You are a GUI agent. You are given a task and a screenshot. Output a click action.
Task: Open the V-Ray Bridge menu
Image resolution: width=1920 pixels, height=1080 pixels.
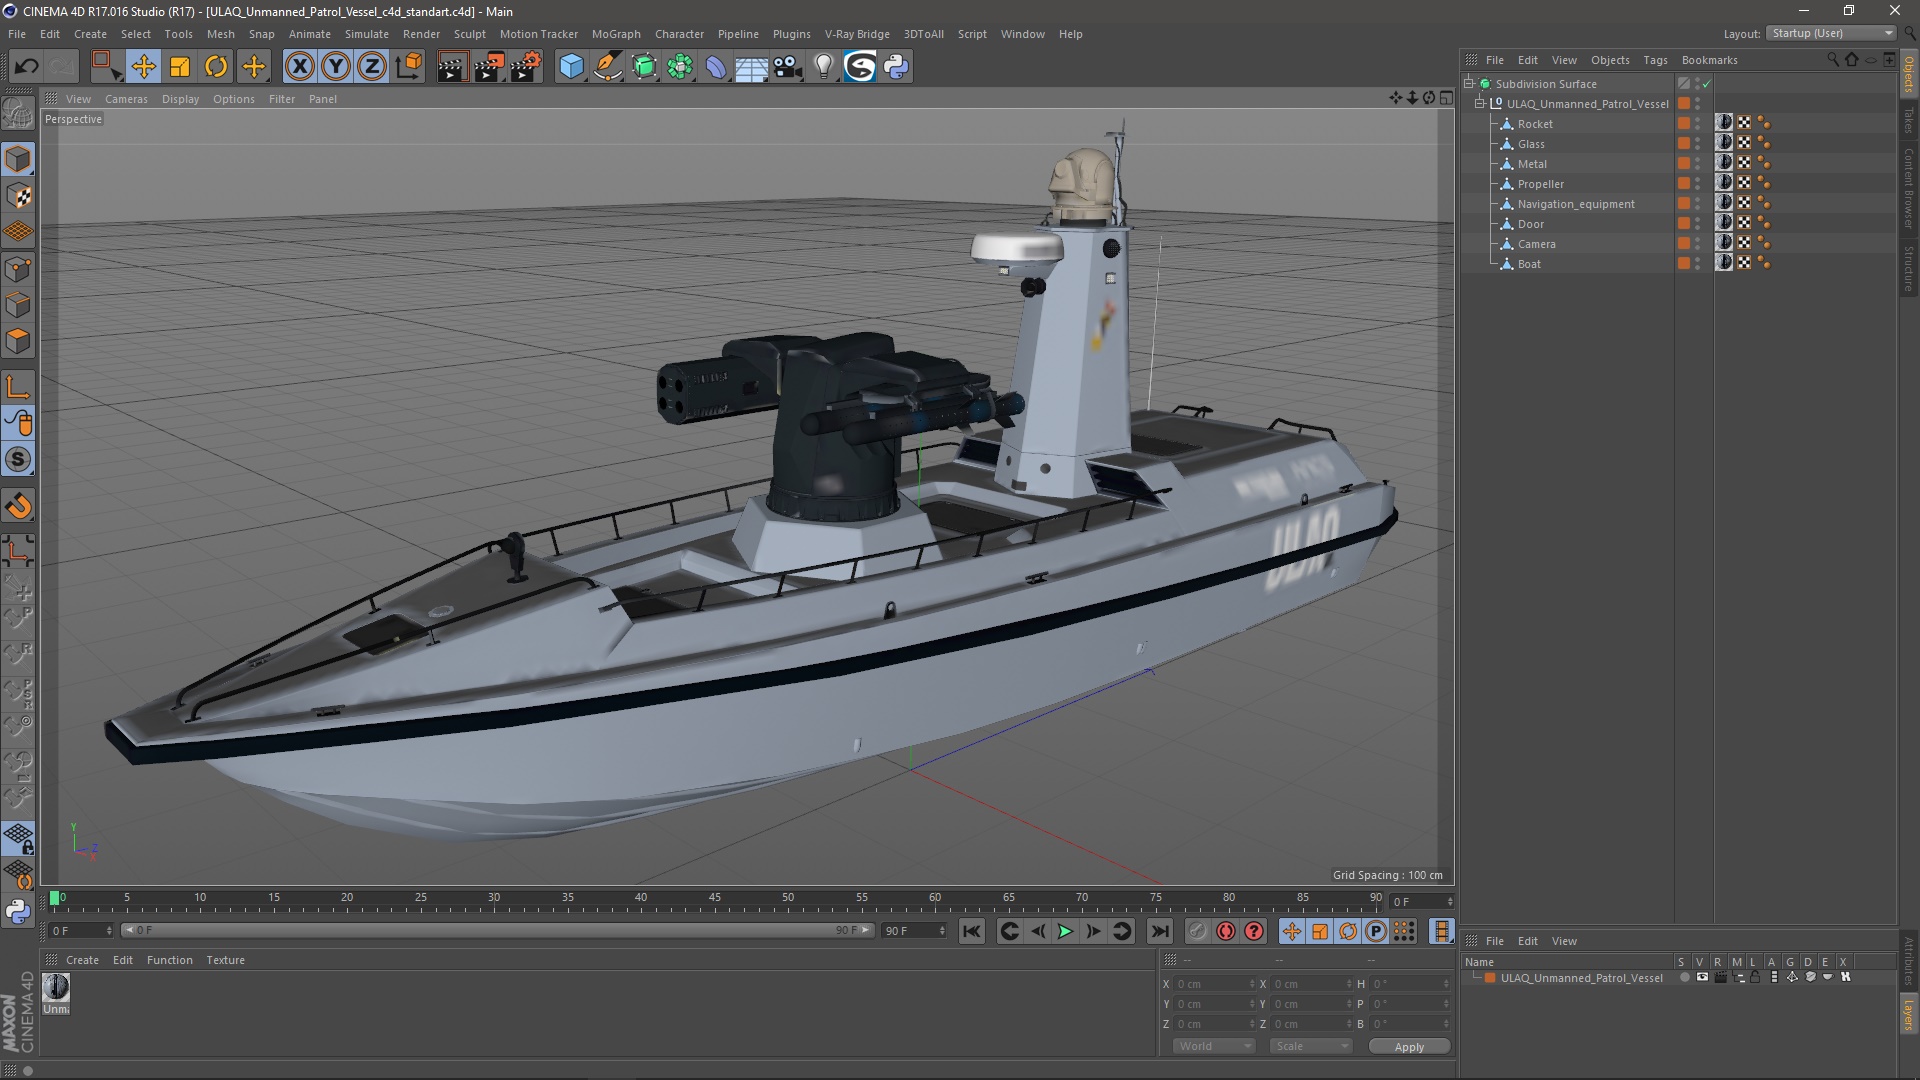tap(857, 34)
